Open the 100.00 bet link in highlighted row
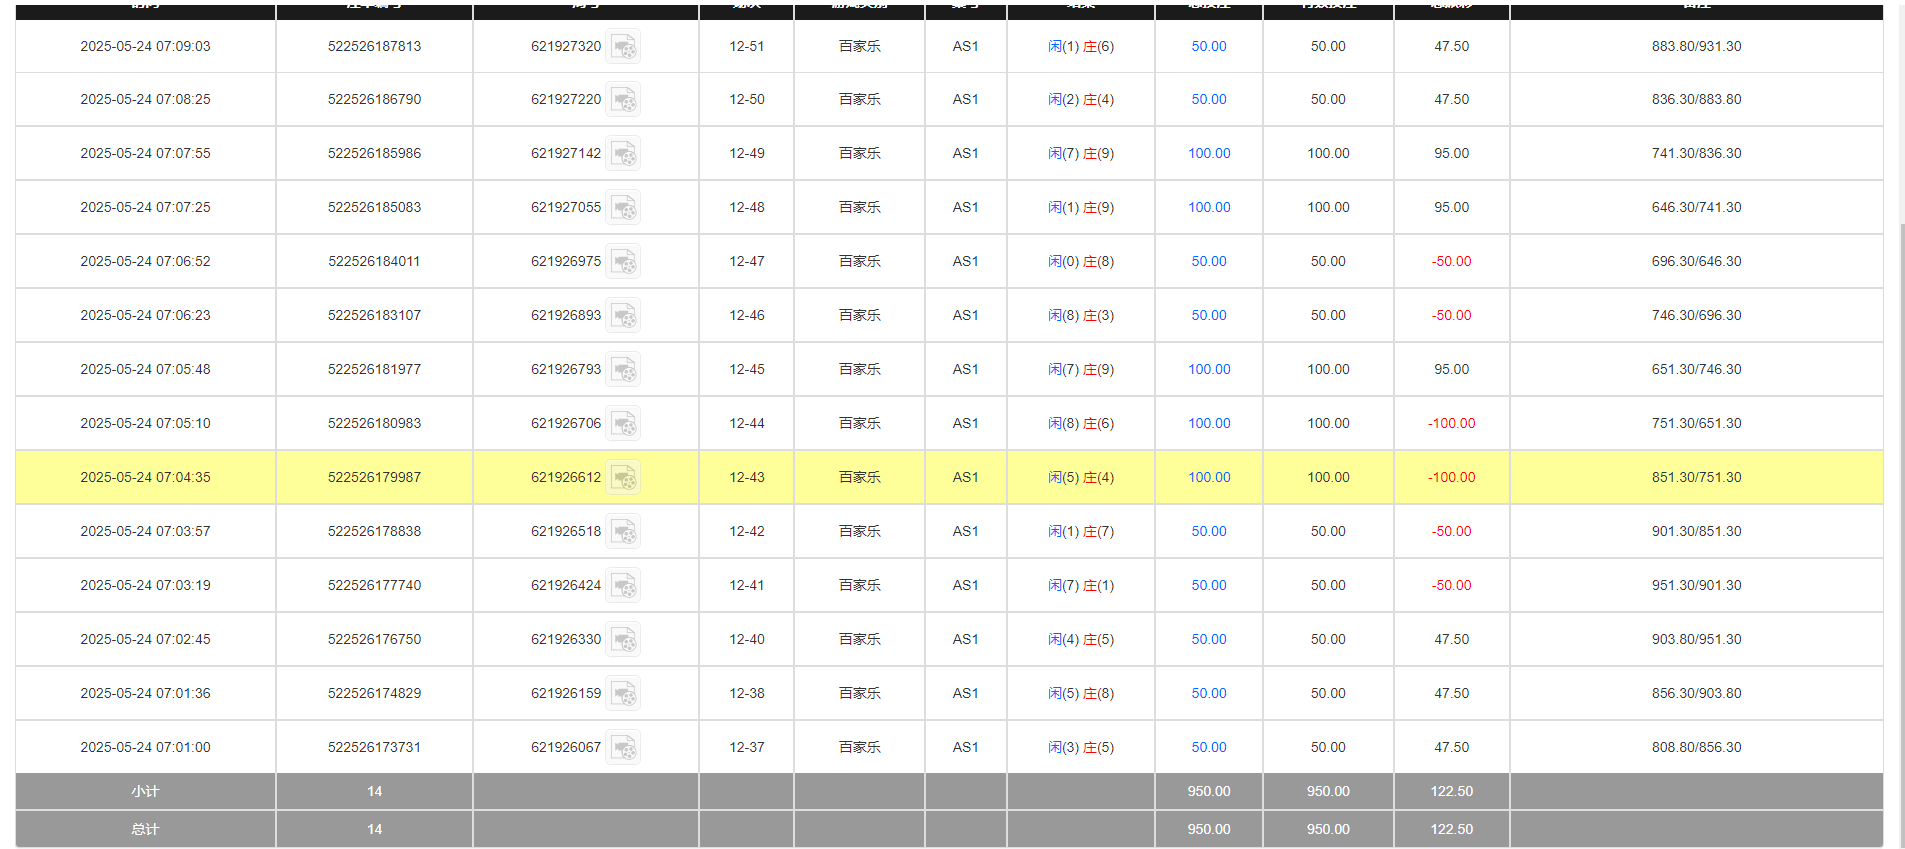This screenshot has width=1905, height=849. (x=1208, y=478)
